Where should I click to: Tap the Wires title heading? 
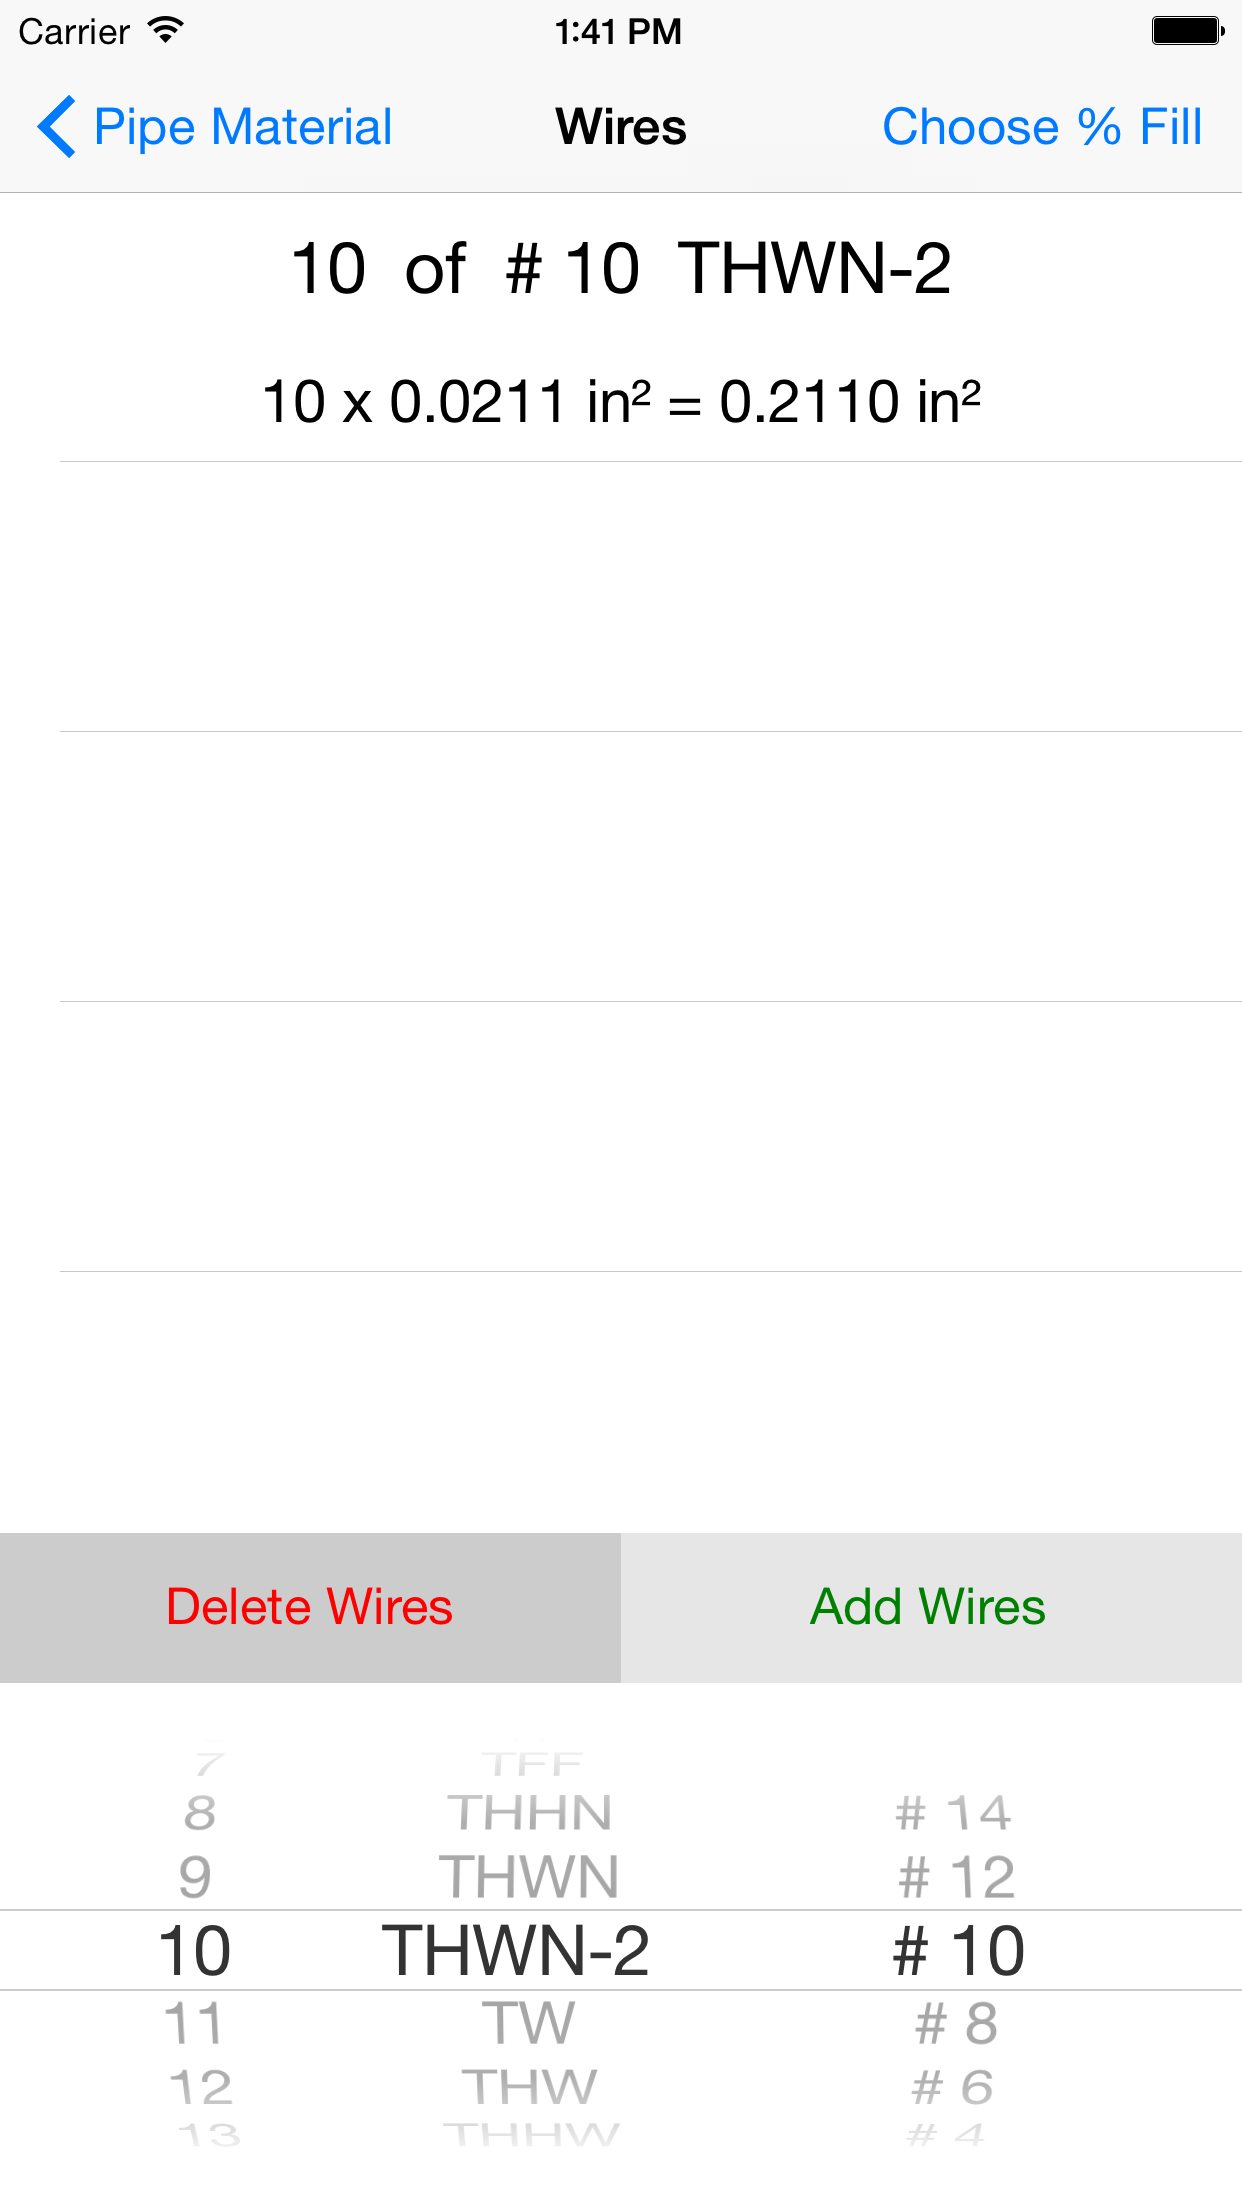(620, 127)
